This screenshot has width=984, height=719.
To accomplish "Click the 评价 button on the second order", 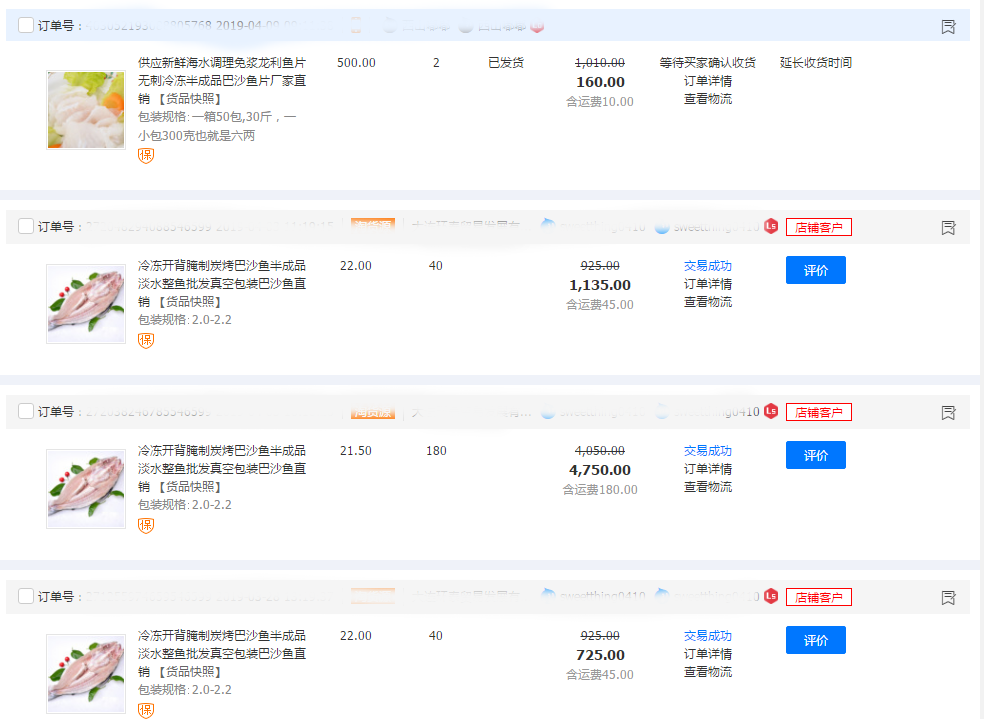I will tap(815, 269).
